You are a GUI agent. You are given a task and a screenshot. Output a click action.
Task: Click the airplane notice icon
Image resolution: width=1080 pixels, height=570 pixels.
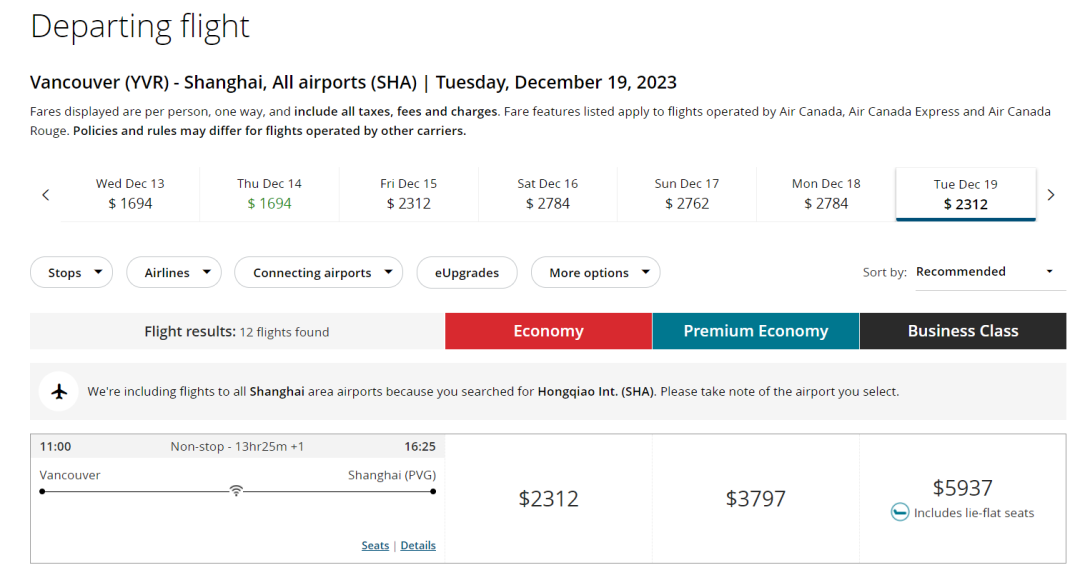(59, 391)
